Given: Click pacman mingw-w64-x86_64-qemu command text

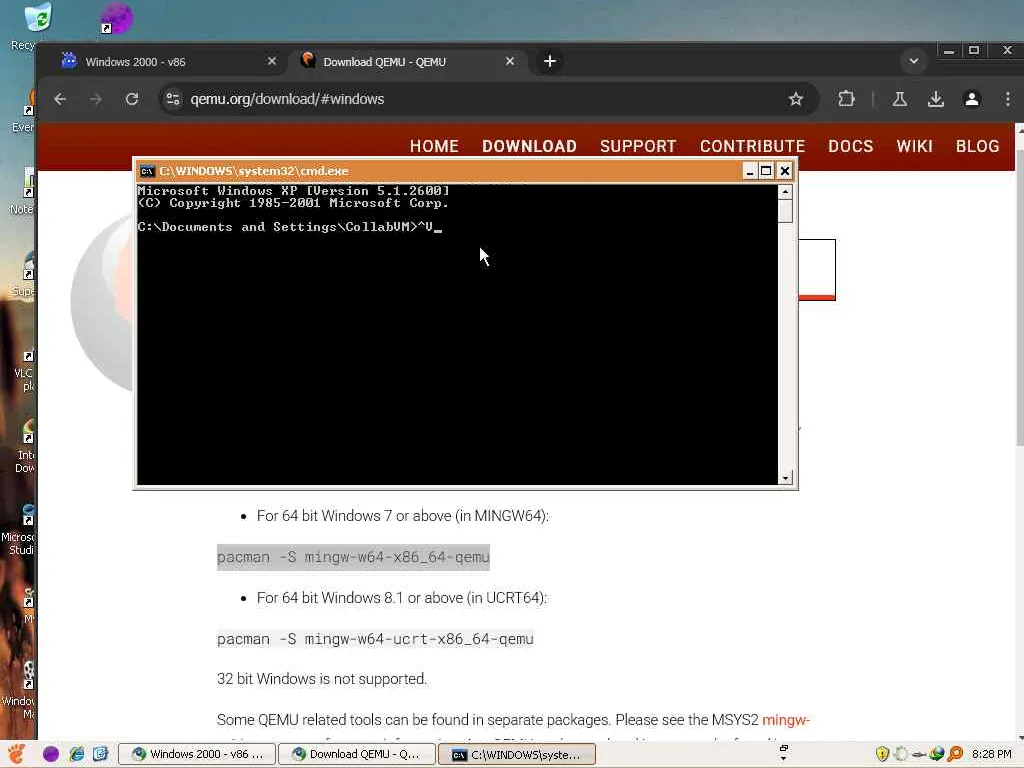Looking at the screenshot, I should (353, 557).
